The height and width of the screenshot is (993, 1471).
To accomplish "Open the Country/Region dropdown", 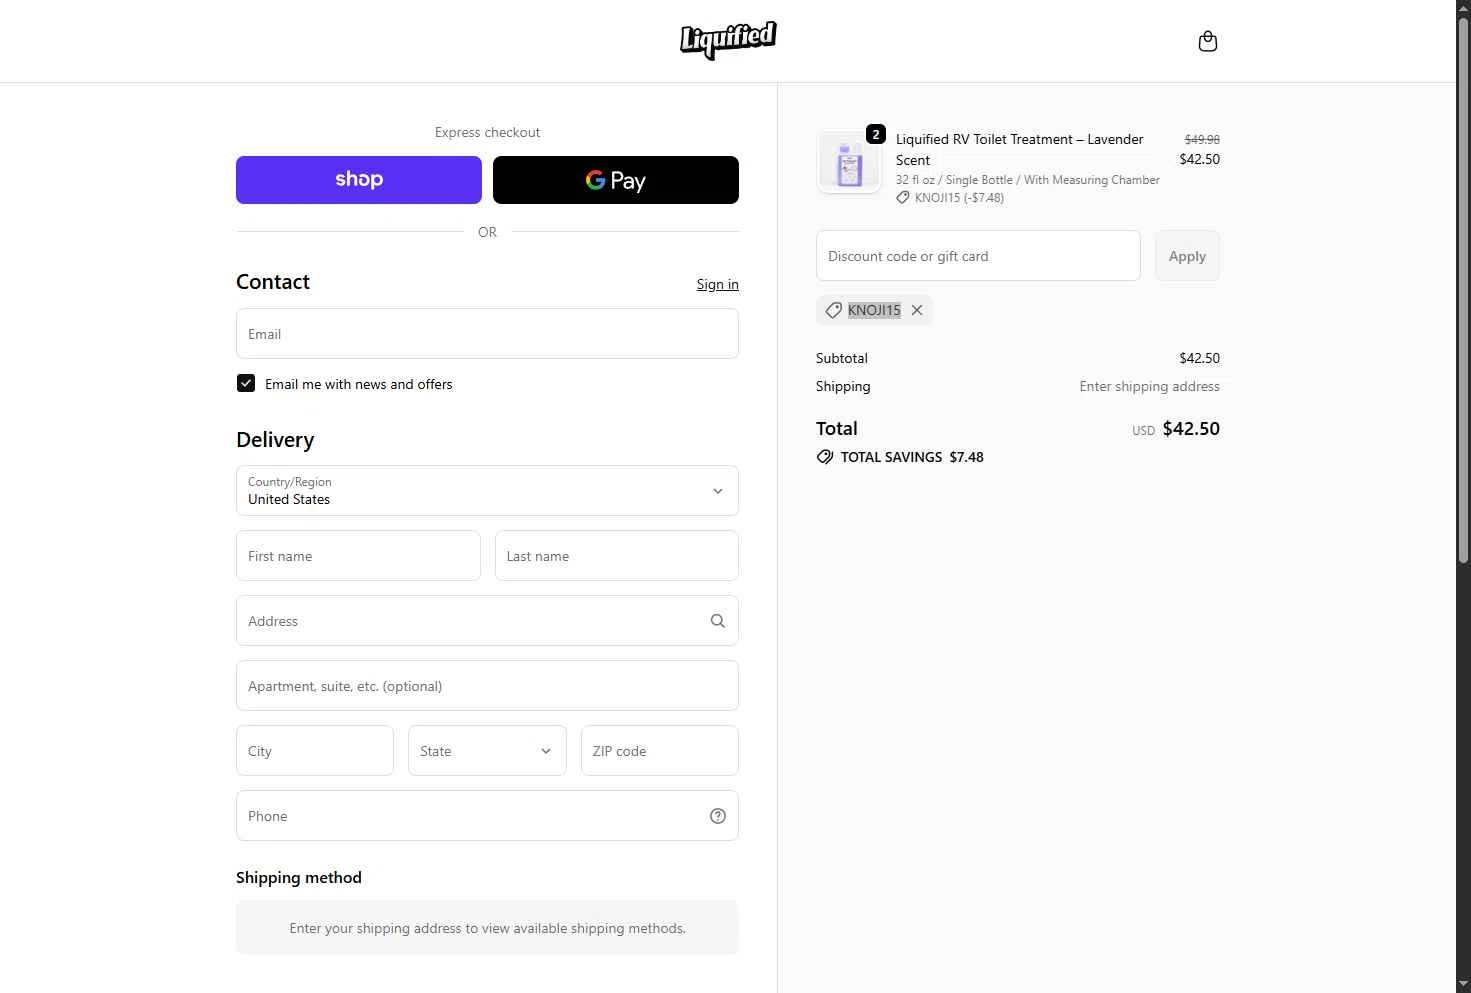I will 487,491.
